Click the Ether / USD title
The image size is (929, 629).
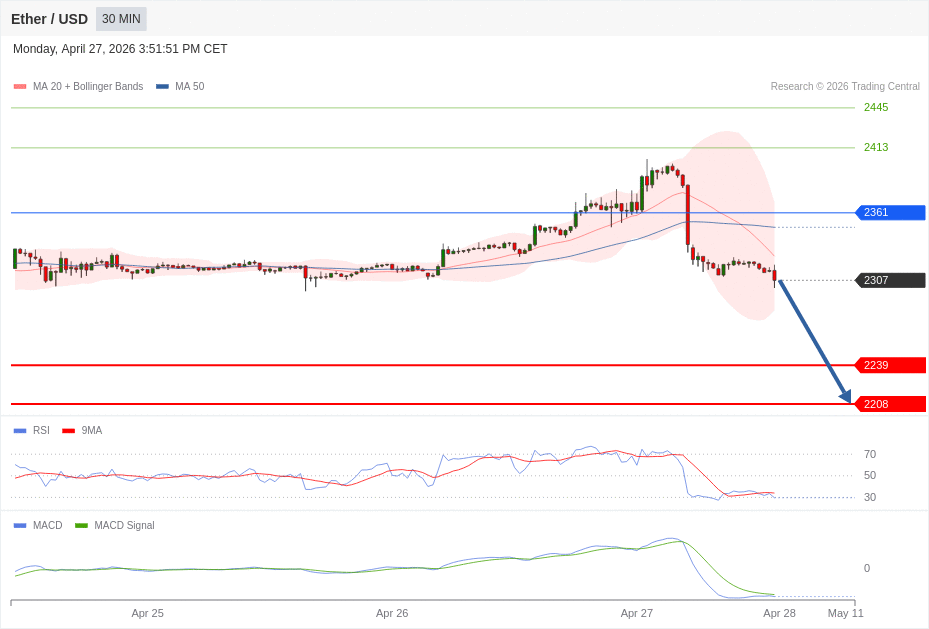pyautogui.click(x=49, y=19)
